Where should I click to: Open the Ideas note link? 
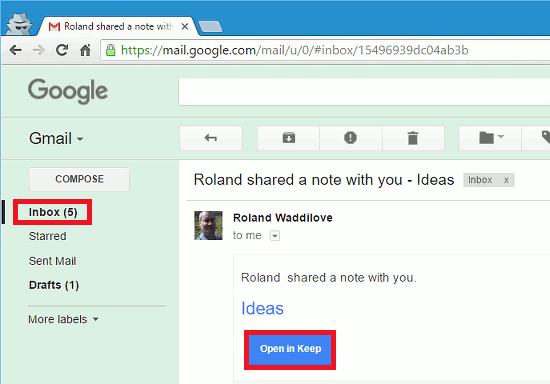[262, 309]
